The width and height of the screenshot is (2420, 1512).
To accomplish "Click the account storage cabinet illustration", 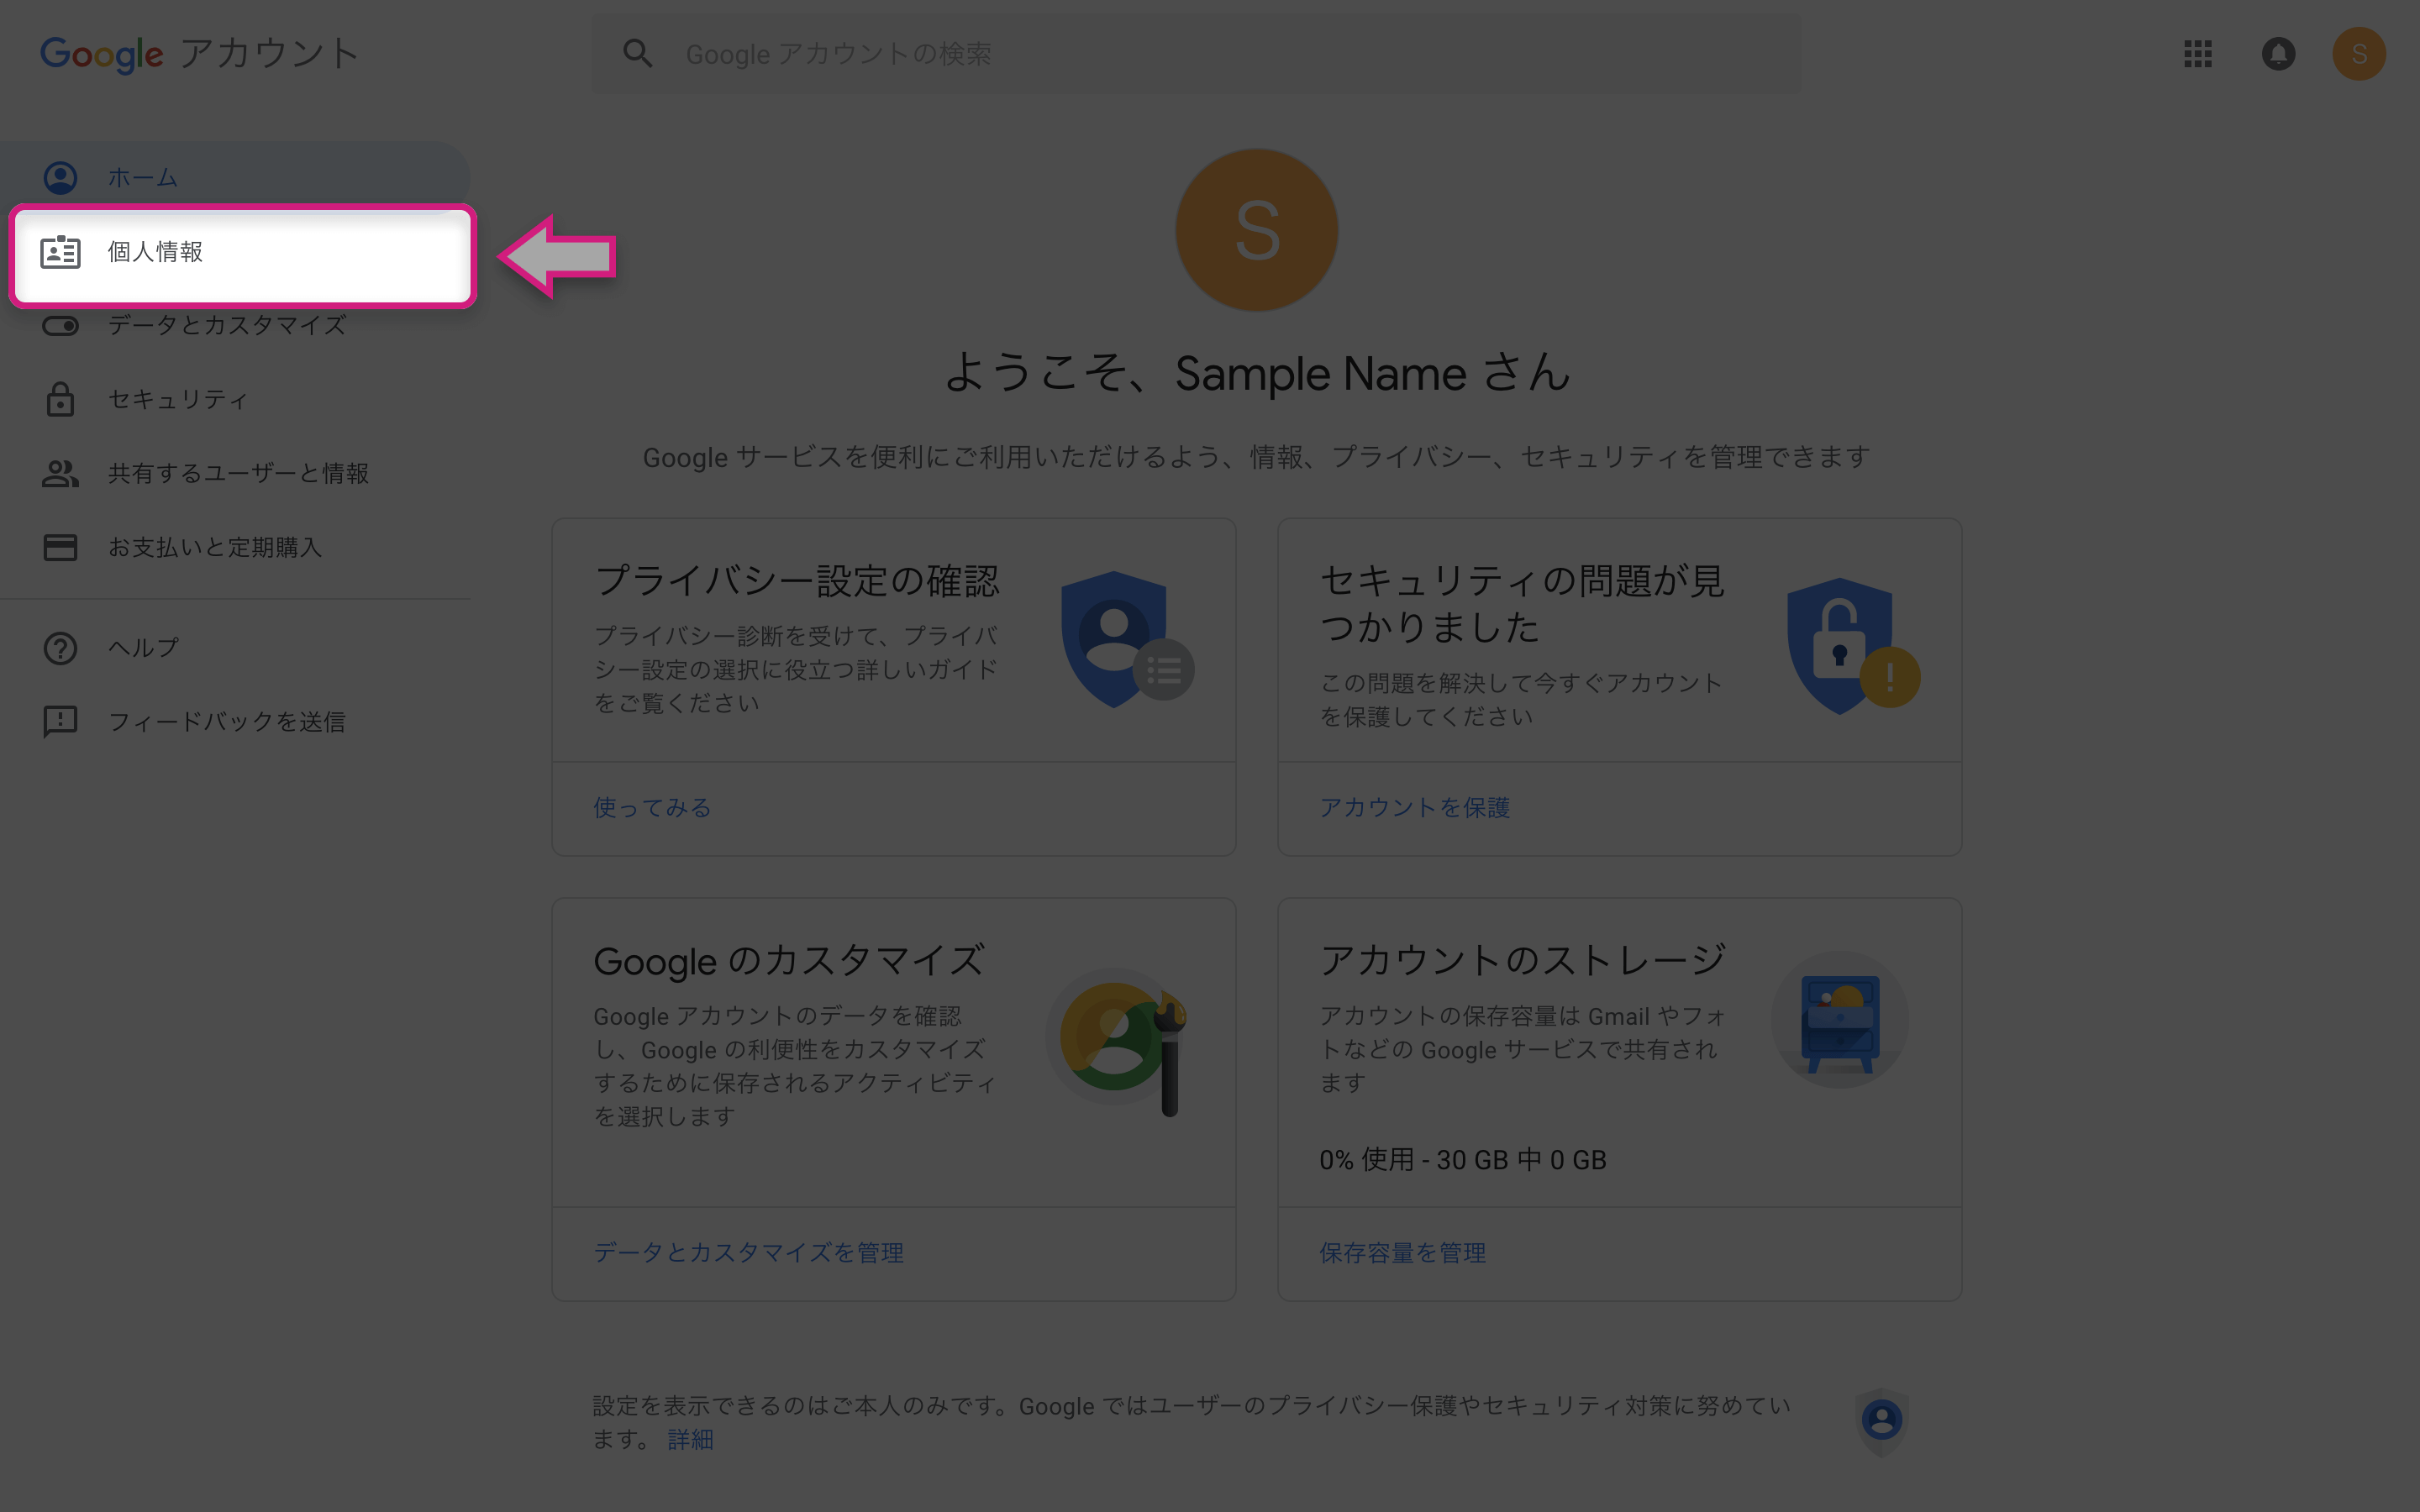I will click(1839, 1021).
